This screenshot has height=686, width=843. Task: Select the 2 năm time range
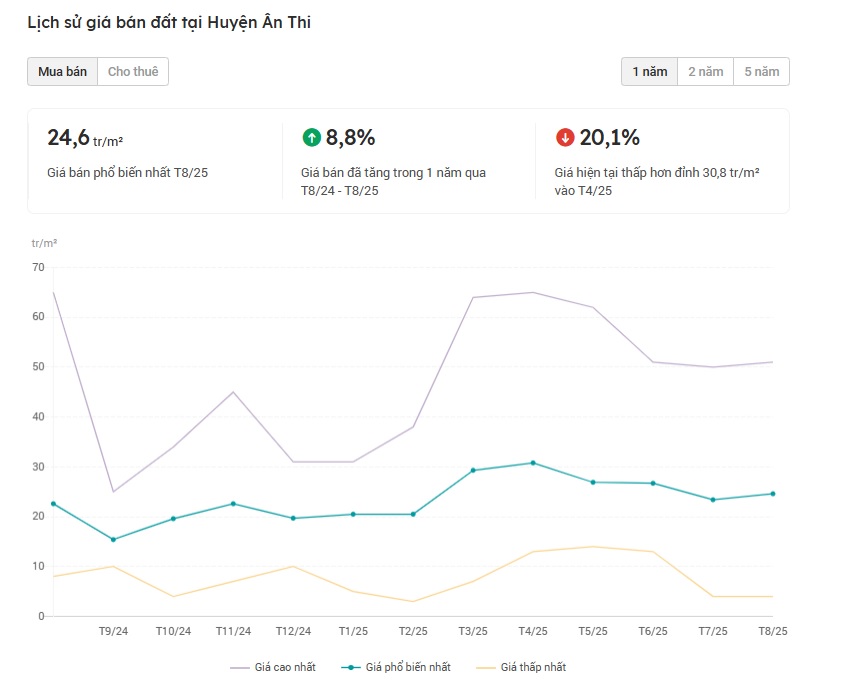pos(705,72)
